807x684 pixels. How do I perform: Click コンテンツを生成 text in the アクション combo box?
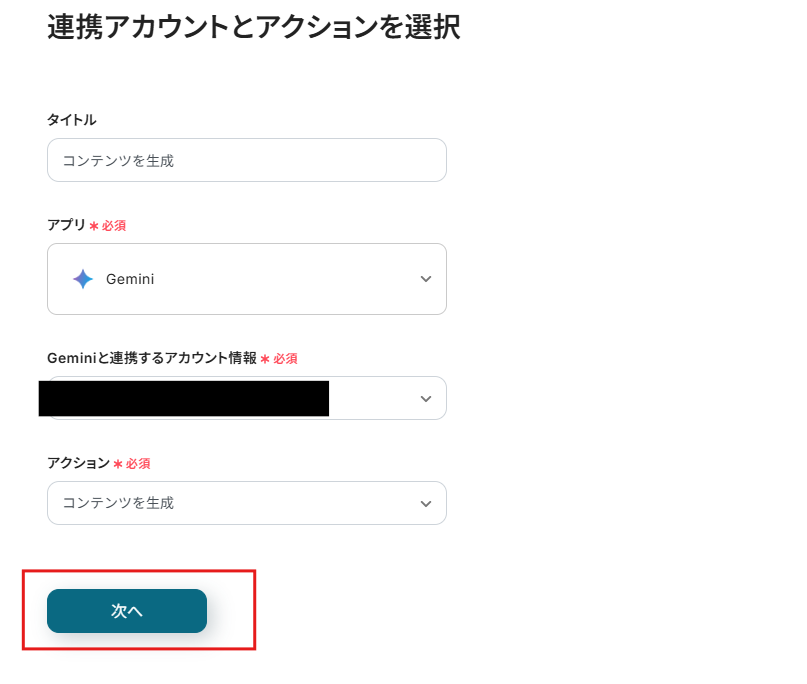pyautogui.click(x=118, y=503)
